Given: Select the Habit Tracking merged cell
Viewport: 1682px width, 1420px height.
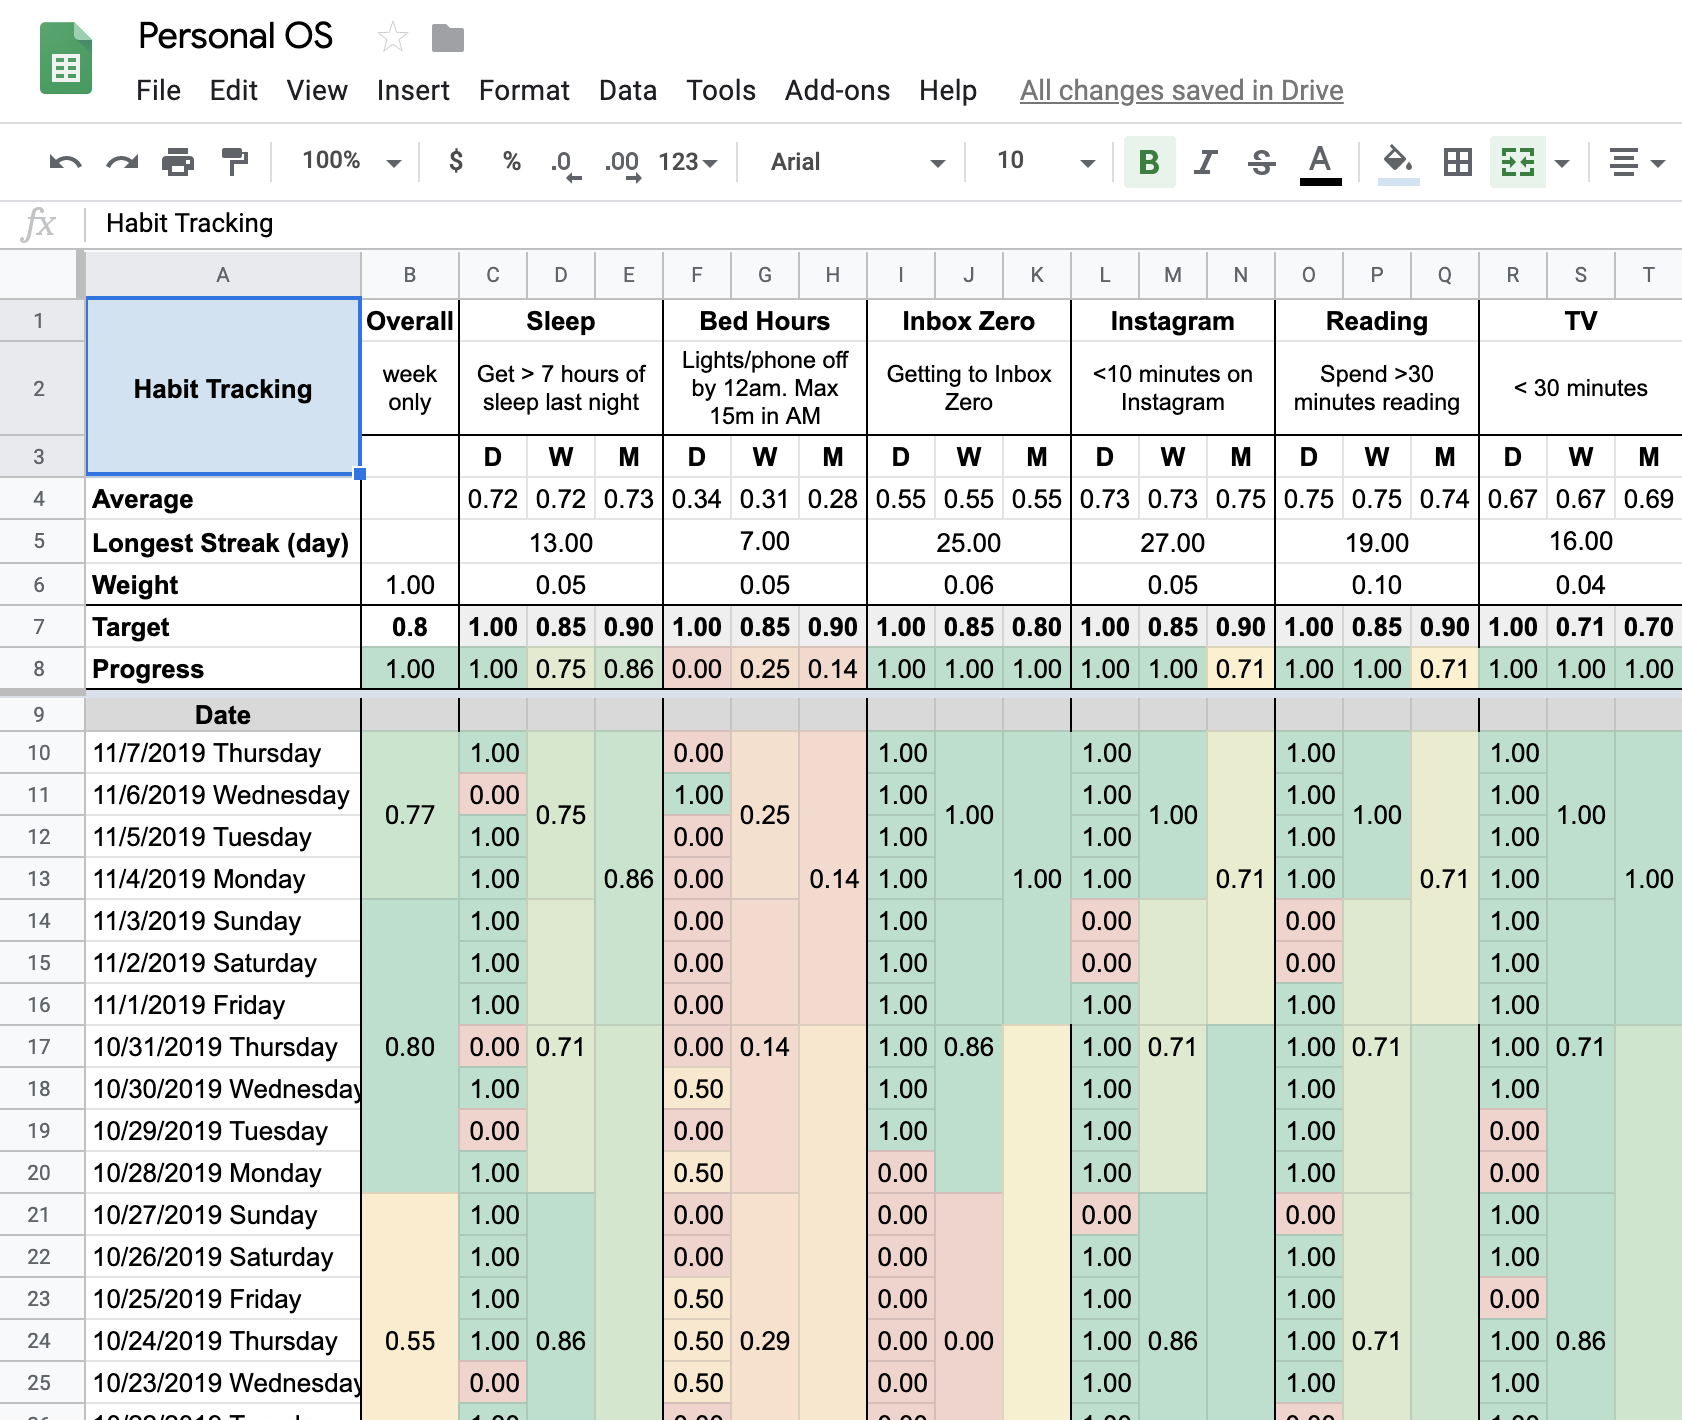Looking at the screenshot, I should point(223,387).
